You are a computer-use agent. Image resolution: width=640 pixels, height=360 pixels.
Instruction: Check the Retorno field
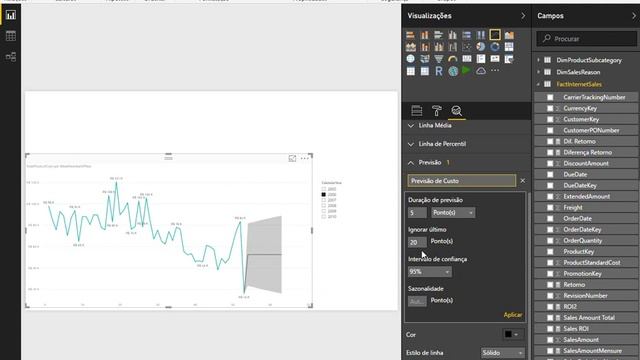pos(550,284)
